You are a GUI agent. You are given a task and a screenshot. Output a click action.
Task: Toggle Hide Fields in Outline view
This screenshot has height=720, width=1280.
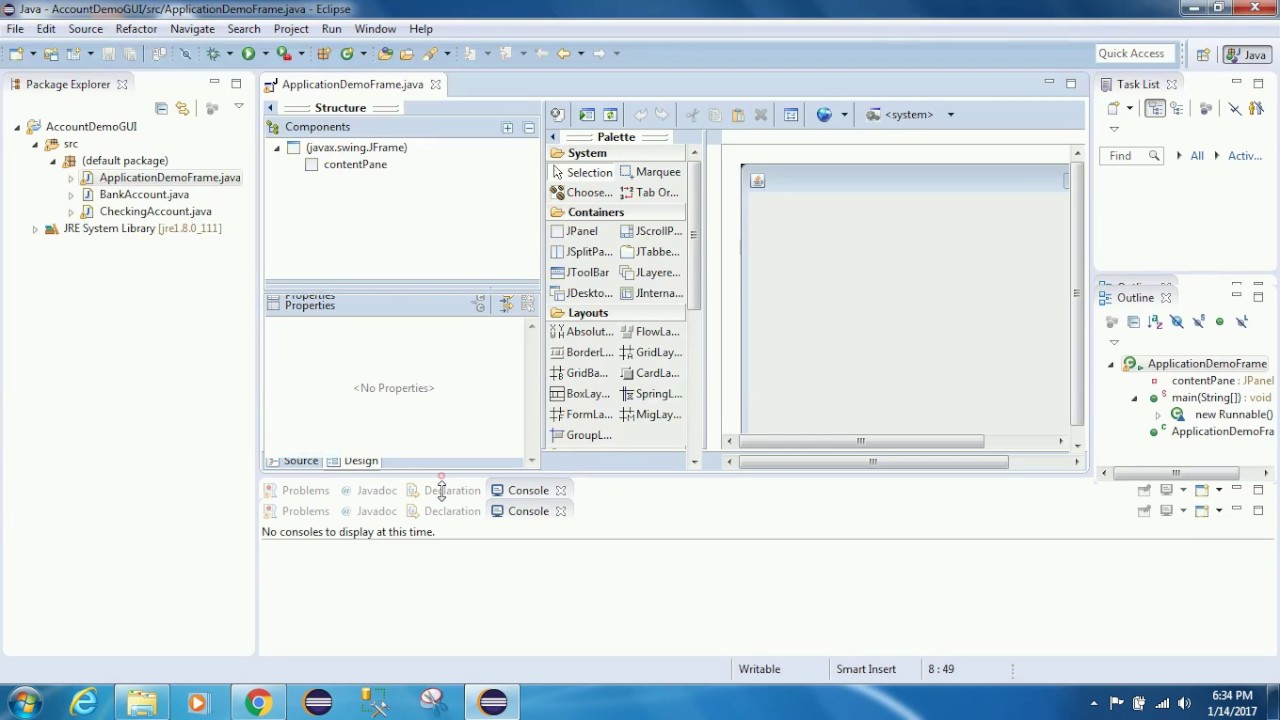click(x=1177, y=321)
